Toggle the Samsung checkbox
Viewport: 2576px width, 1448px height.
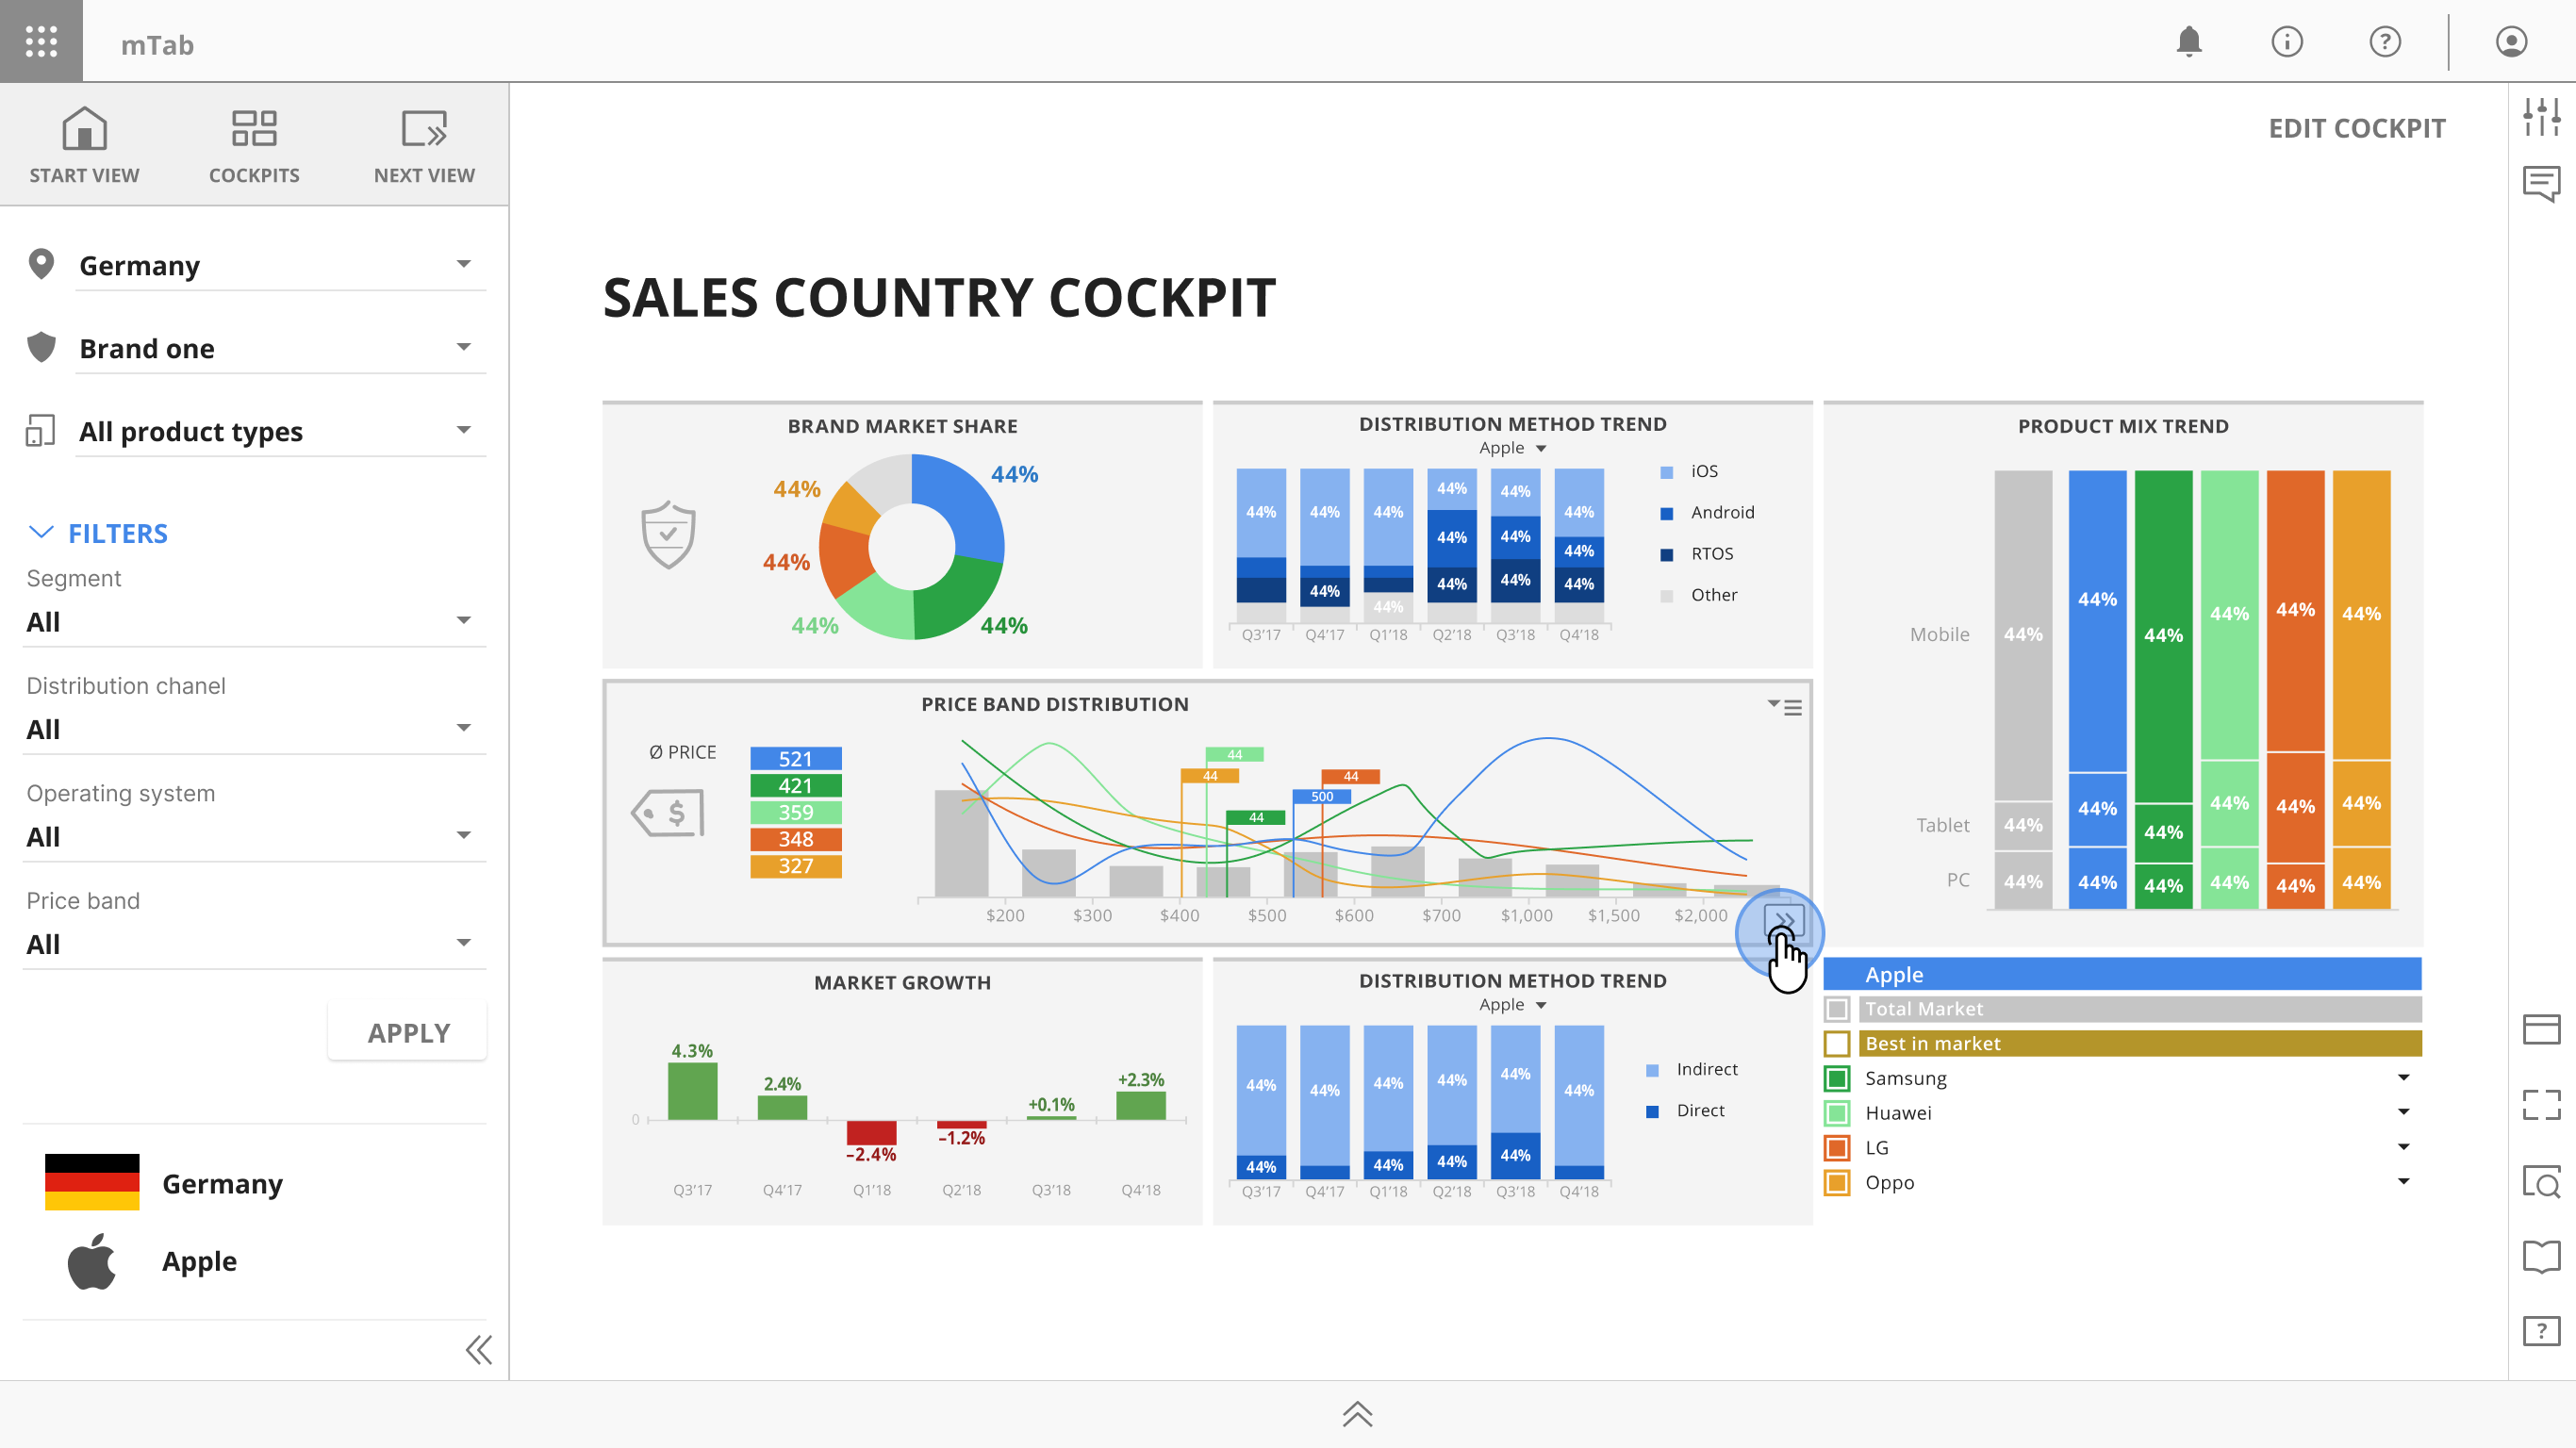click(1837, 1078)
